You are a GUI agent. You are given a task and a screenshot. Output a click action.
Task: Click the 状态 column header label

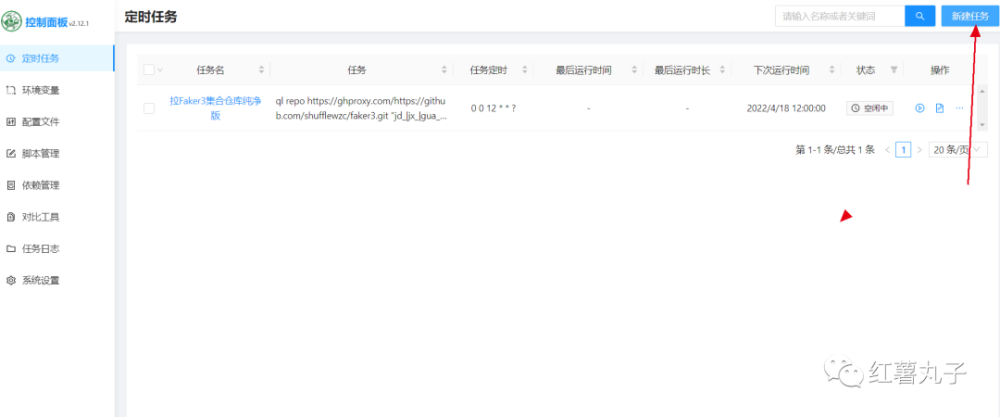click(865, 70)
